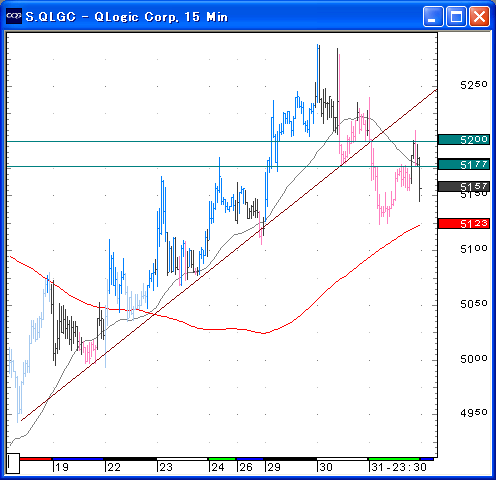The image size is (496, 480).
Task: Click date label 24 on time axis
Action: [x=218, y=467]
